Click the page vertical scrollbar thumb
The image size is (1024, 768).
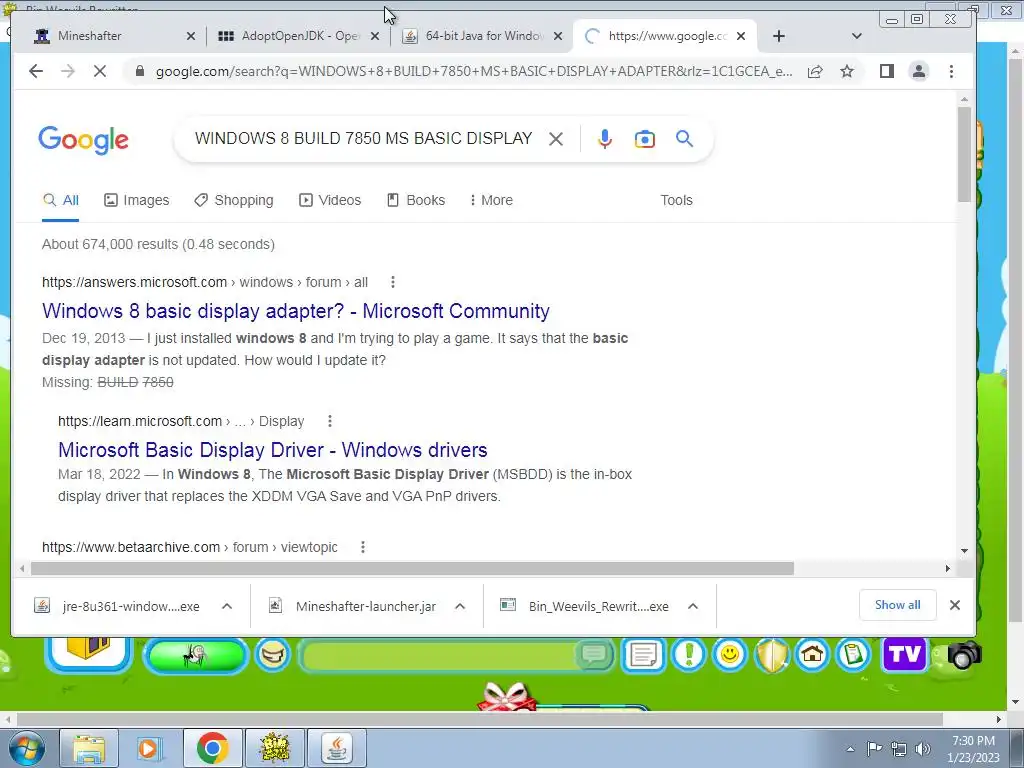(965, 154)
